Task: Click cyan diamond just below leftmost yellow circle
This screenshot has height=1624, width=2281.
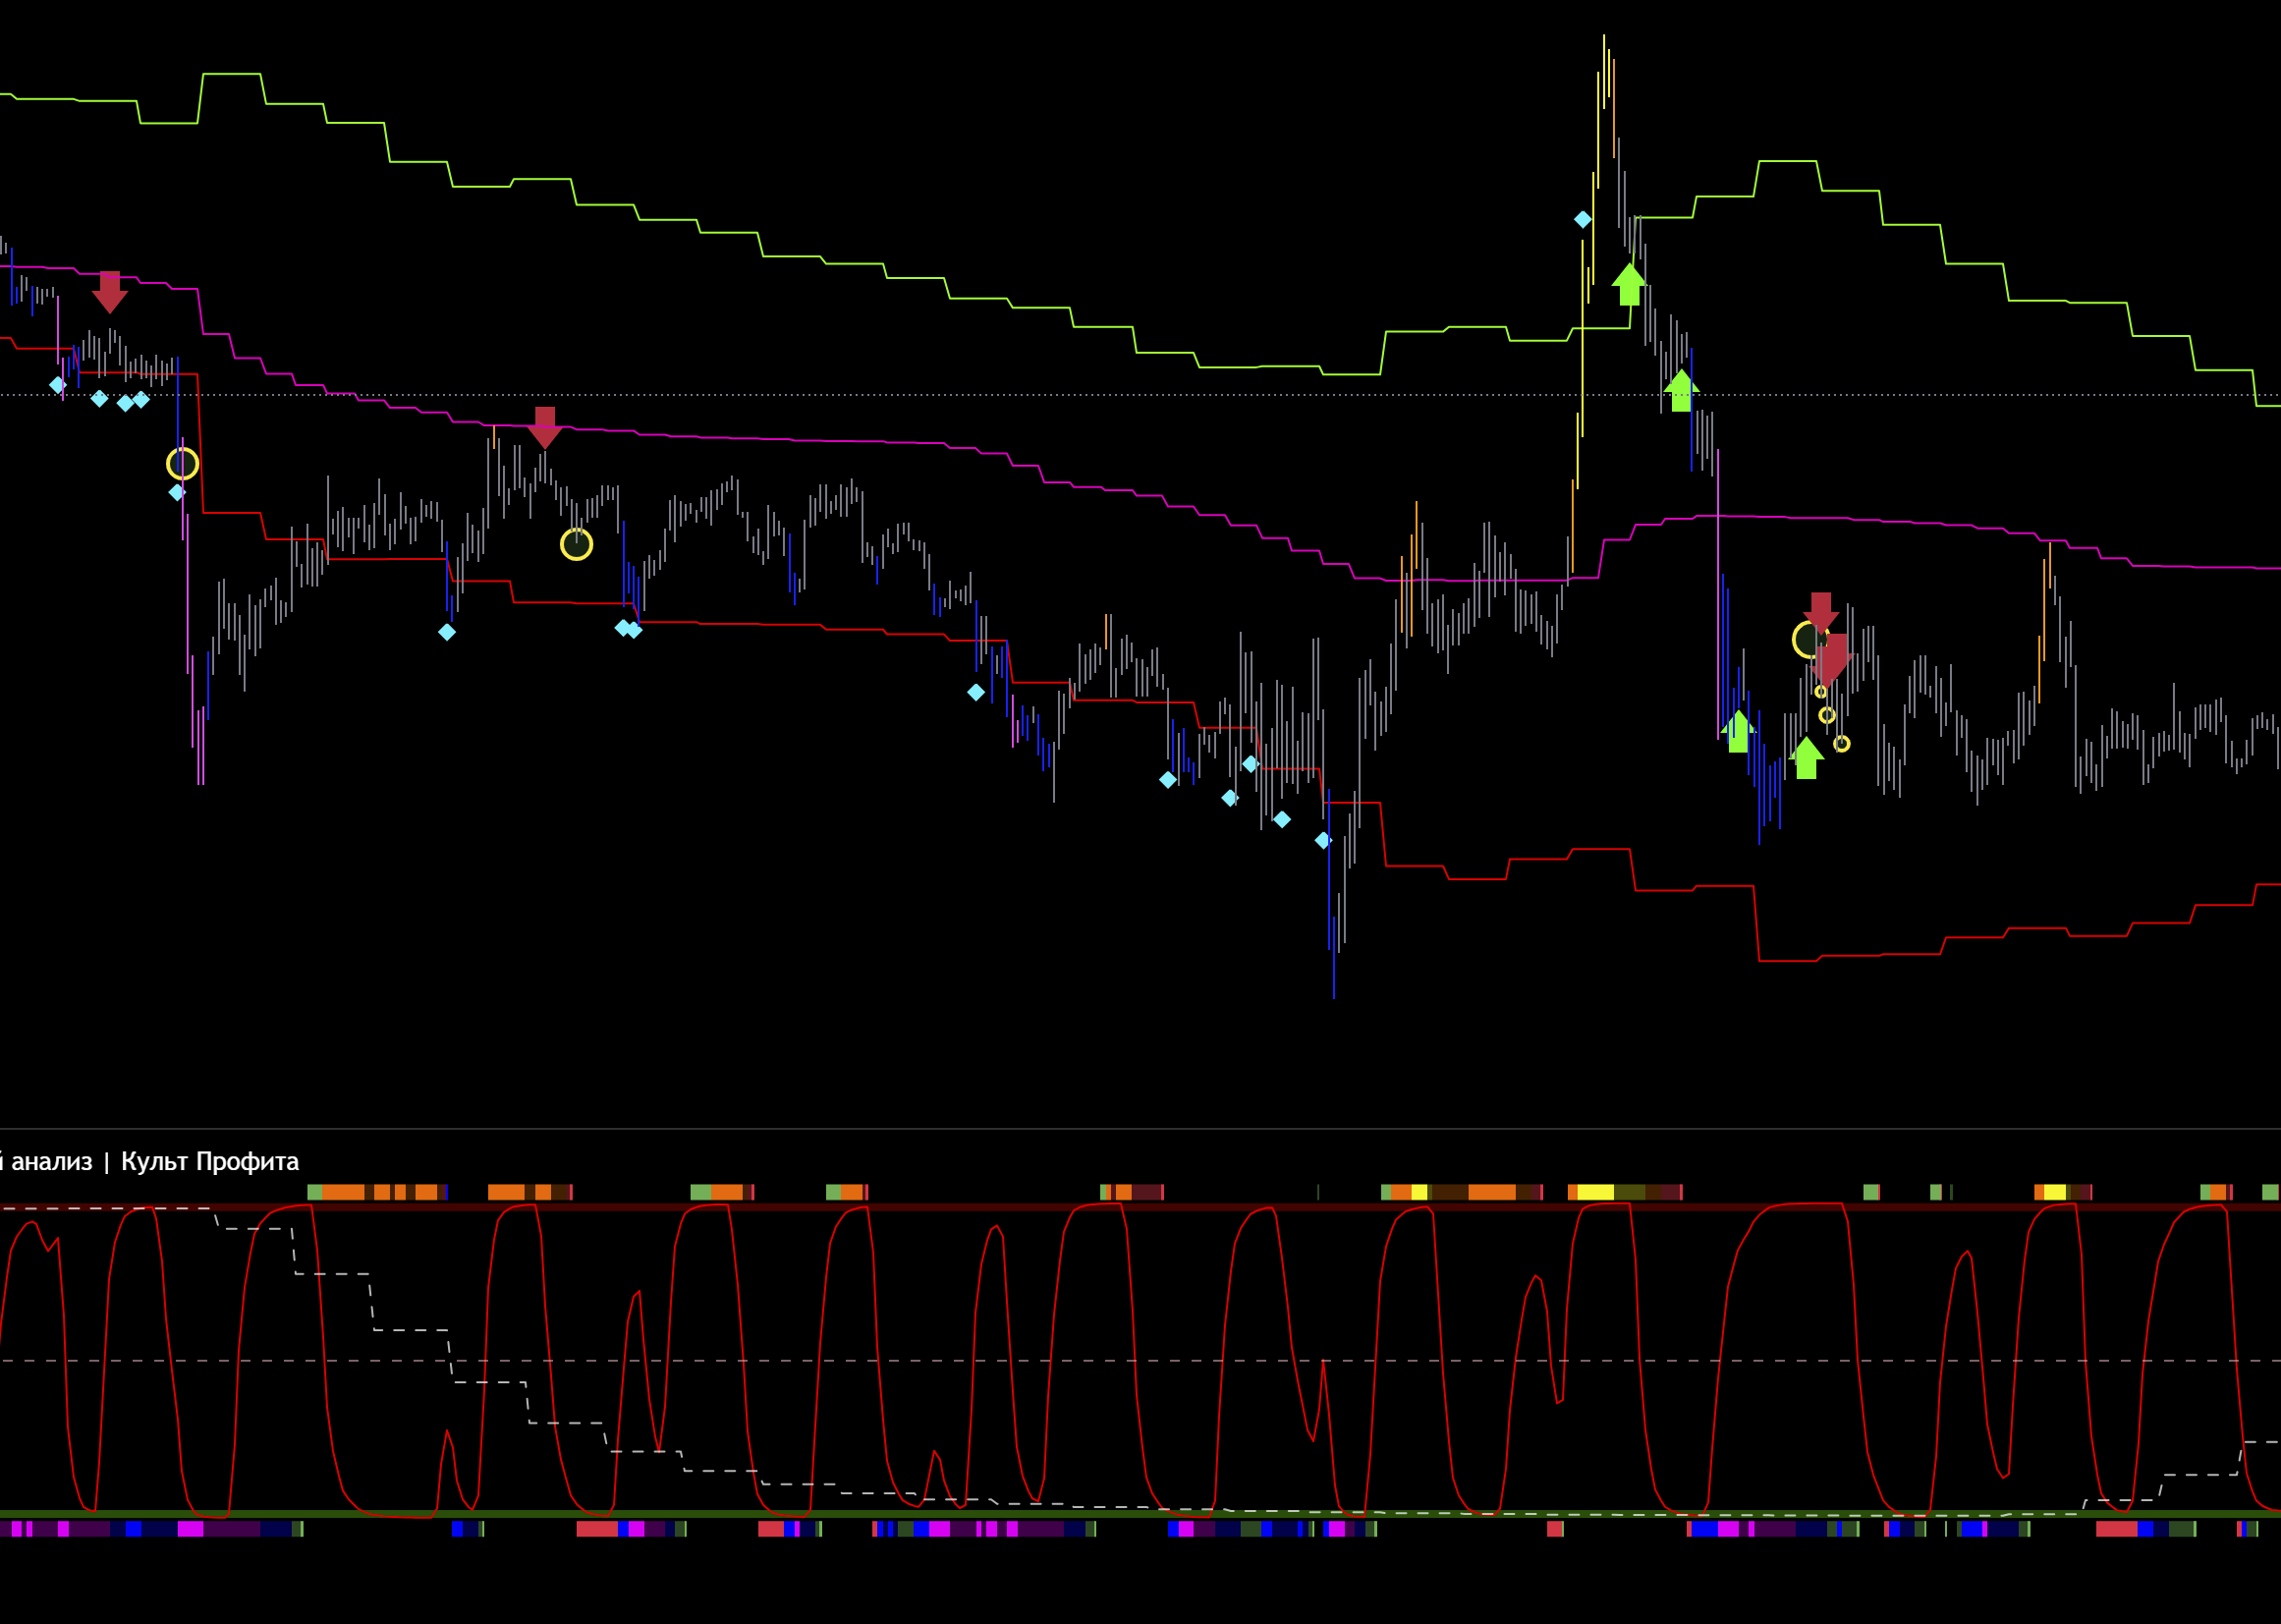Action: click(x=177, y=492)
